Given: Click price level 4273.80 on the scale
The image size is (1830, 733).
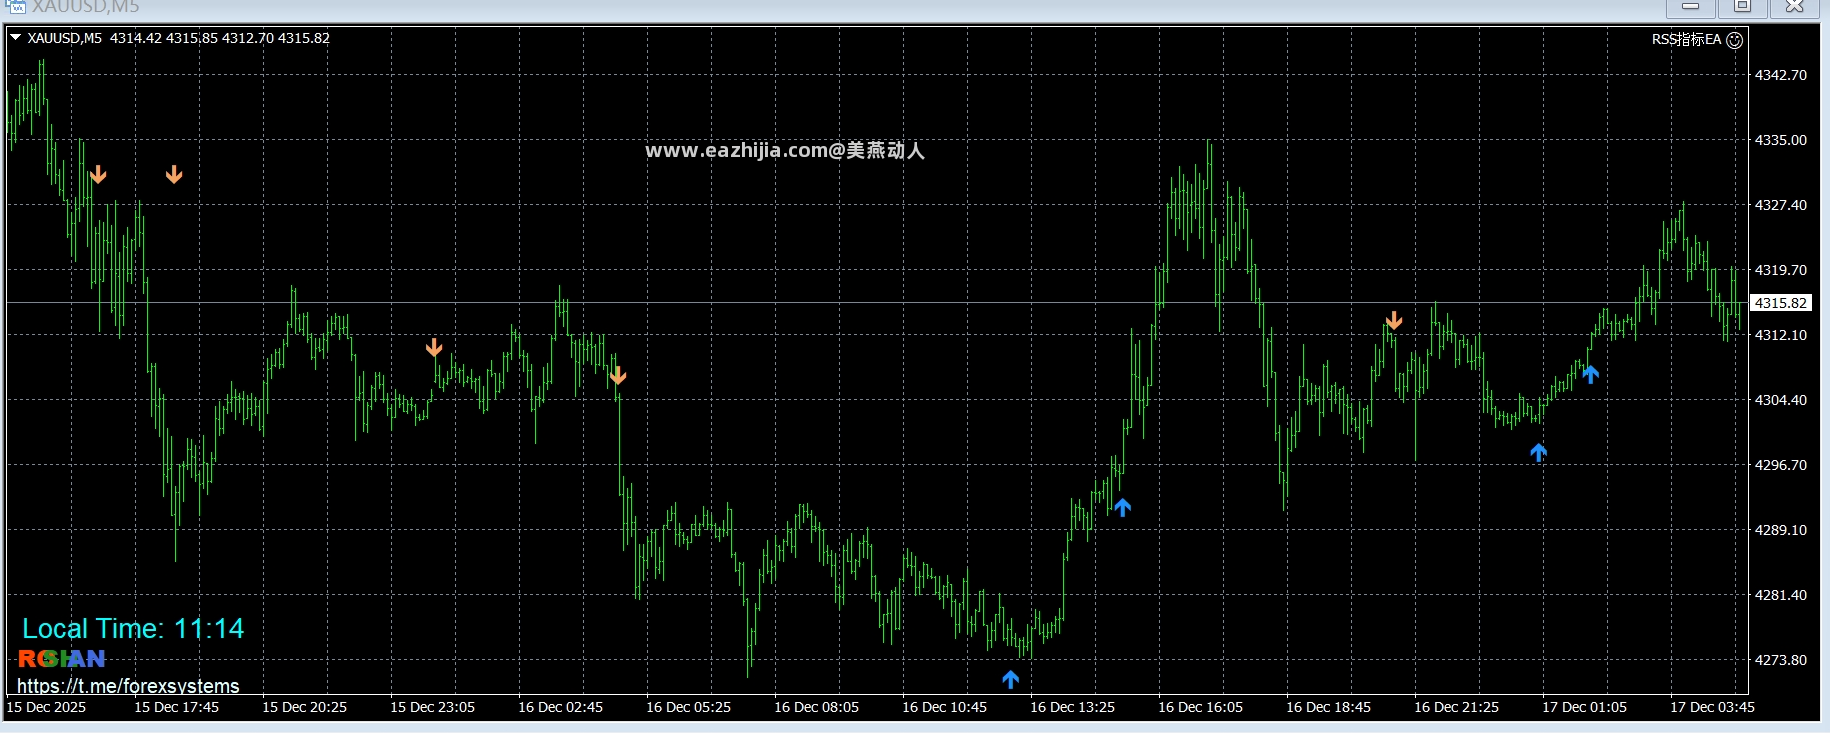Looking at the screenshot, I should click(x=1781, y=660).
